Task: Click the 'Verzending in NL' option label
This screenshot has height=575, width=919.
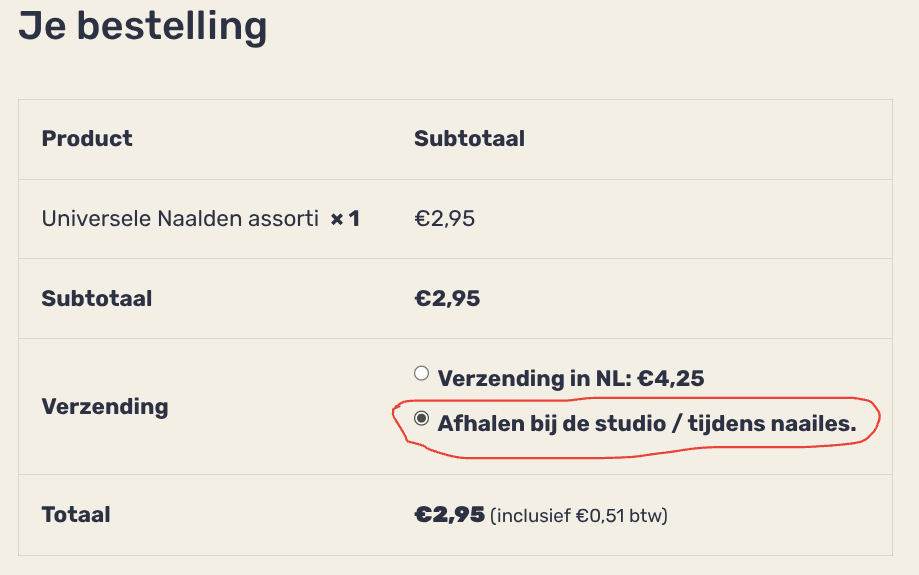Action: 535,379
